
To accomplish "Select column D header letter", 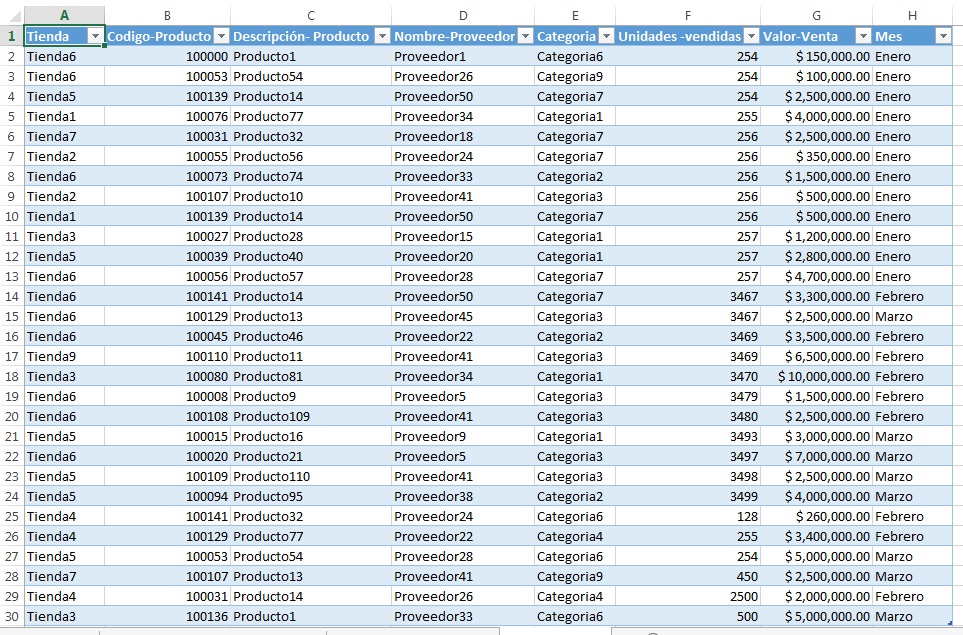I will [462, 15].
